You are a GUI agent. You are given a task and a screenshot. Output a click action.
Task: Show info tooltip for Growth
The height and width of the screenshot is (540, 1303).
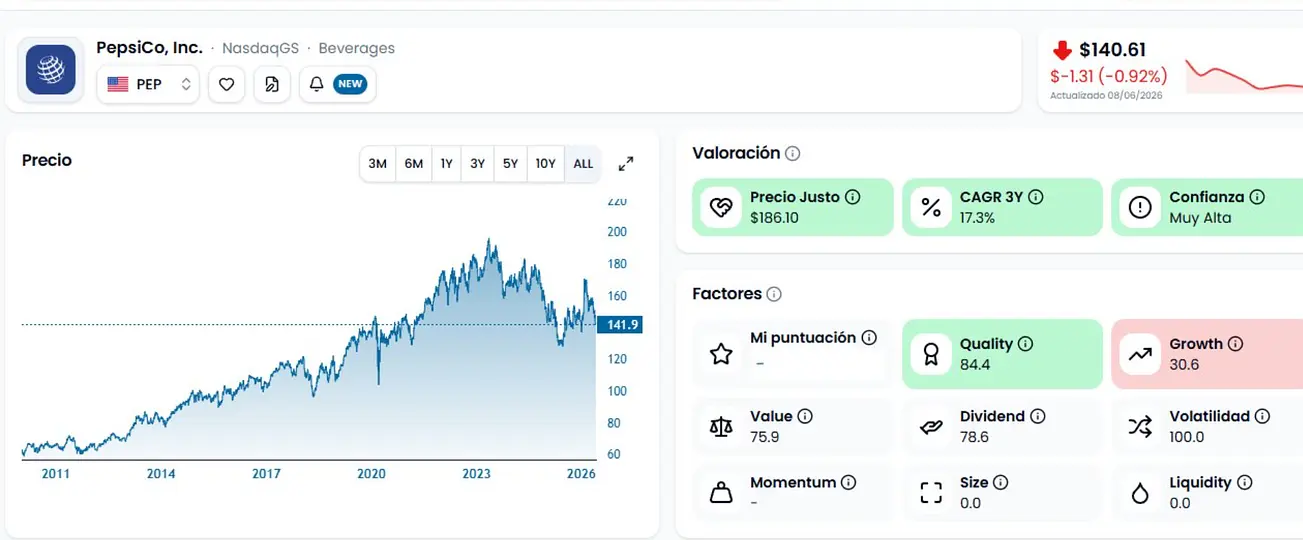[x=1236, y=344]
